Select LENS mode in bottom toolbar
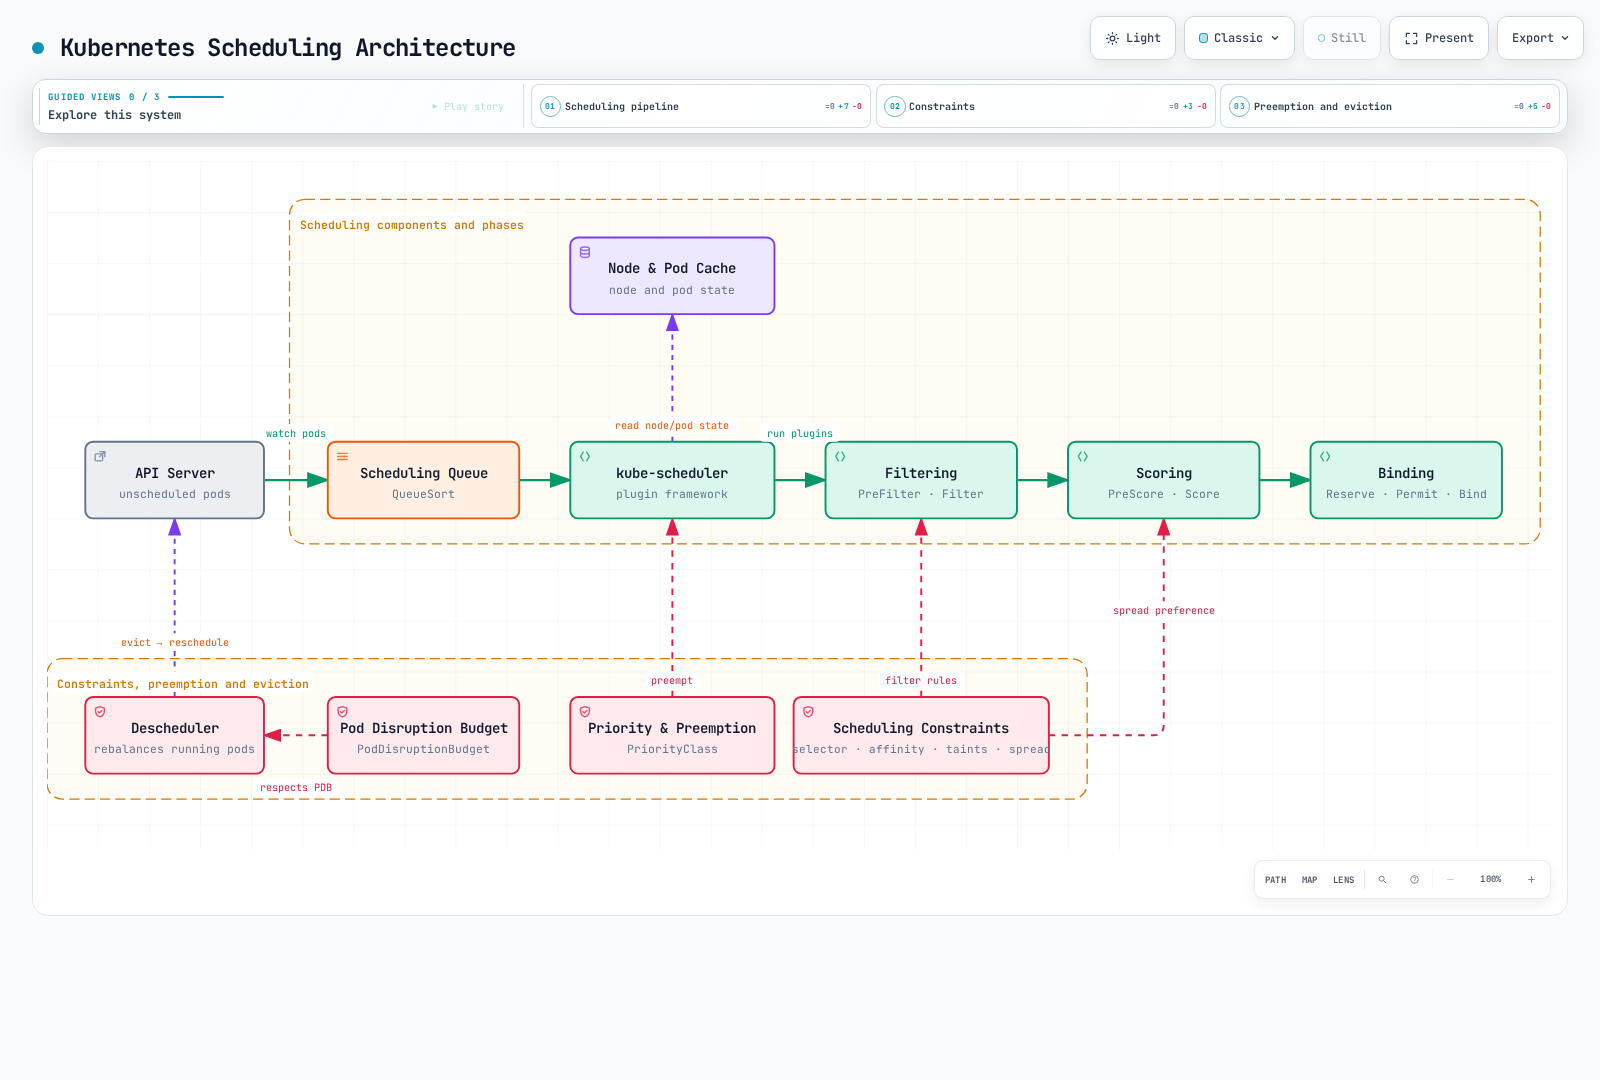This screenshot has width=1600, height=1080. point(1343,880)
